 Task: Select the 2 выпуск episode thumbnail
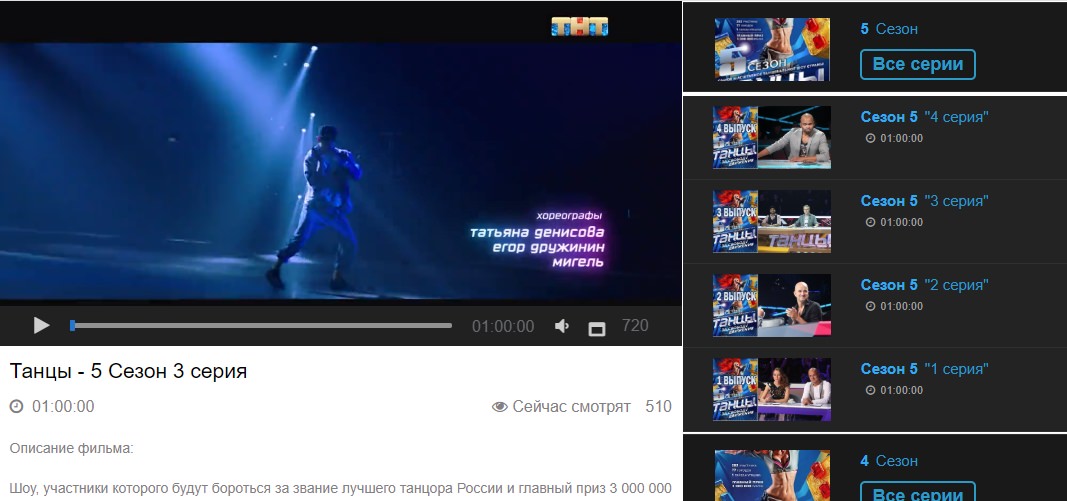[772, 306]
